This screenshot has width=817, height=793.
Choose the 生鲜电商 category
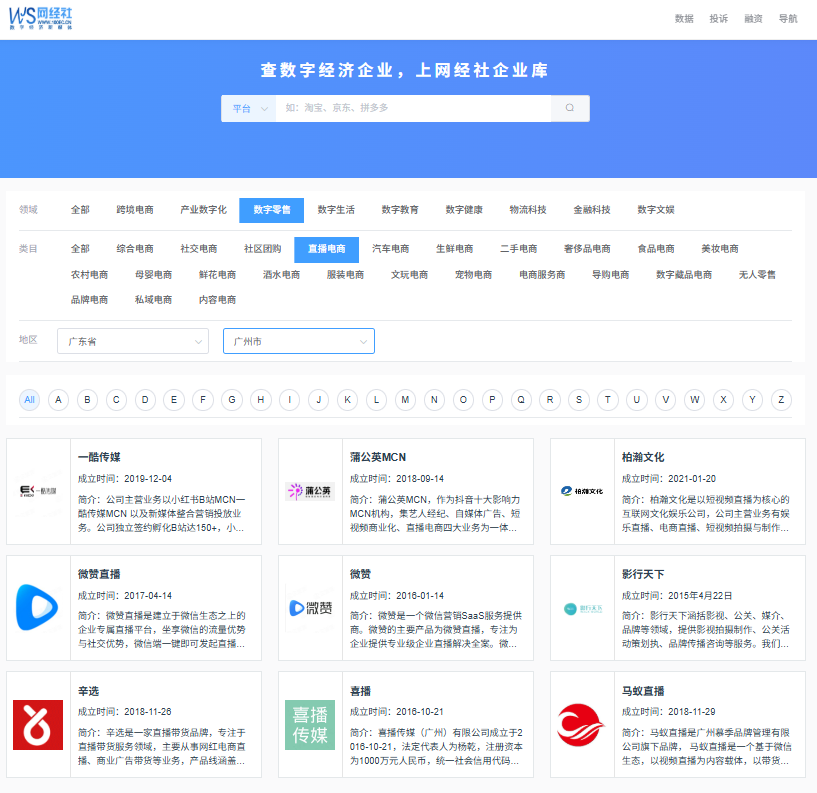coord(455,249)
